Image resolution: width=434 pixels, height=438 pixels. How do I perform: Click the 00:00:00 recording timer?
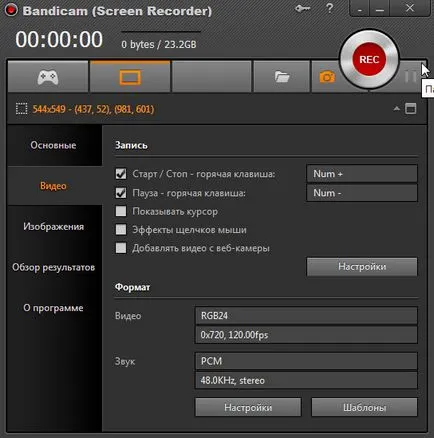pos(59,39)
